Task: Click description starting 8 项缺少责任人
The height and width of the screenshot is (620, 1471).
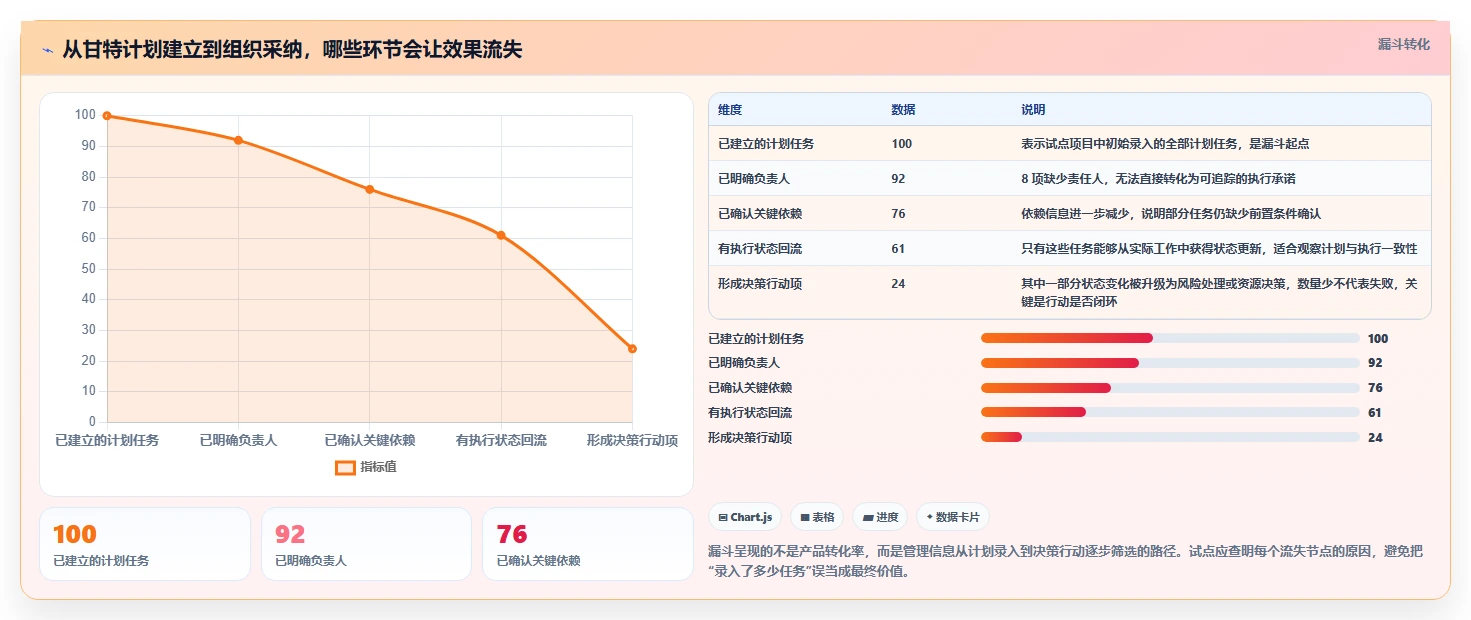Action: [x=1158, y=179]
